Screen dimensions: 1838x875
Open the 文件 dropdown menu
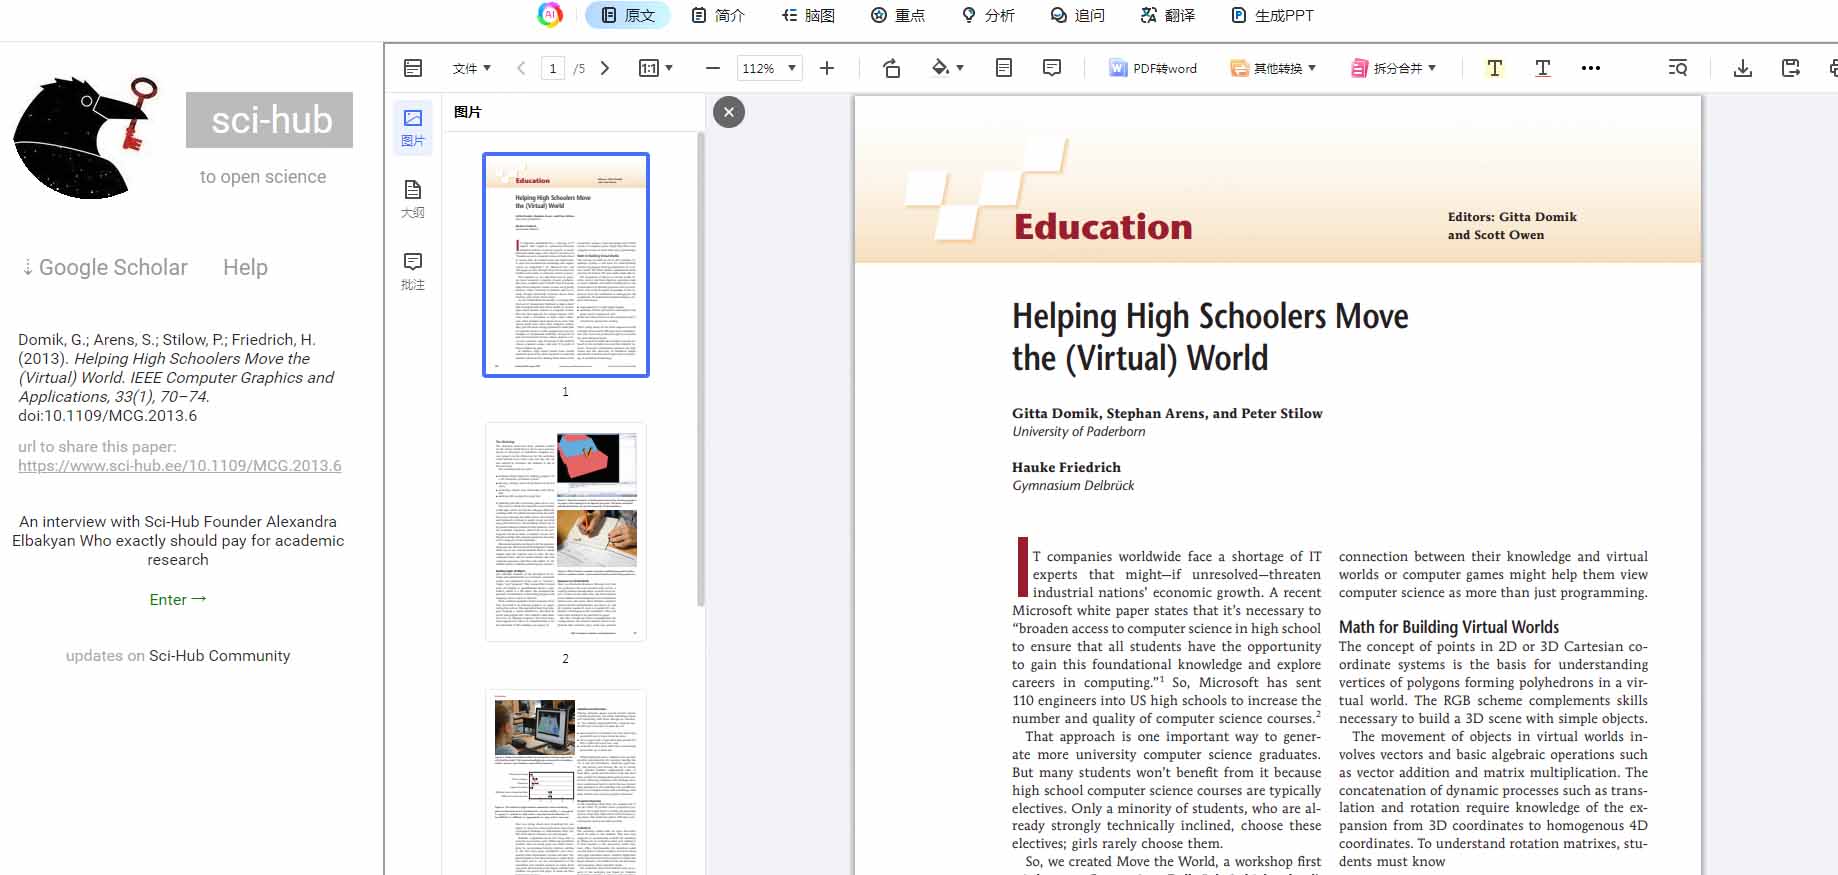[x=471, y=68]
